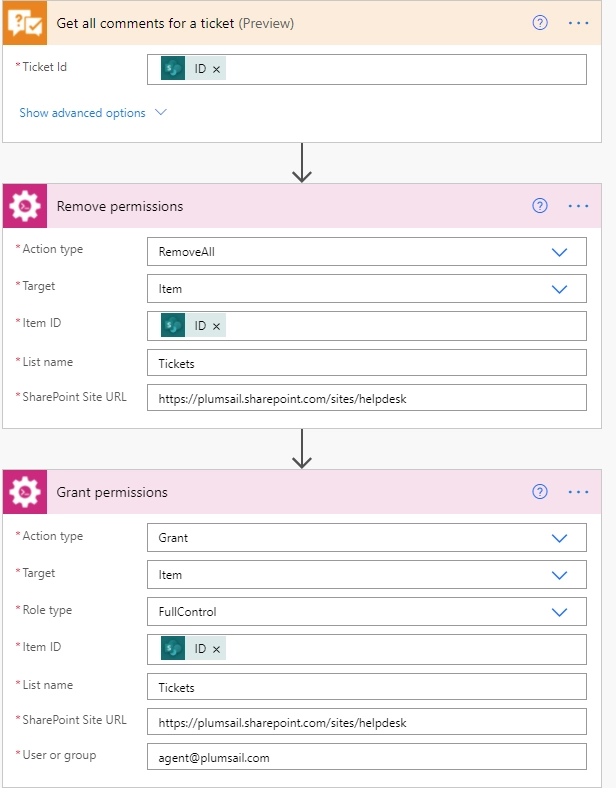Remove the ID token from Ticket Id
The width and height of the screenshot is (616, 788).
[x=217, y=69]
